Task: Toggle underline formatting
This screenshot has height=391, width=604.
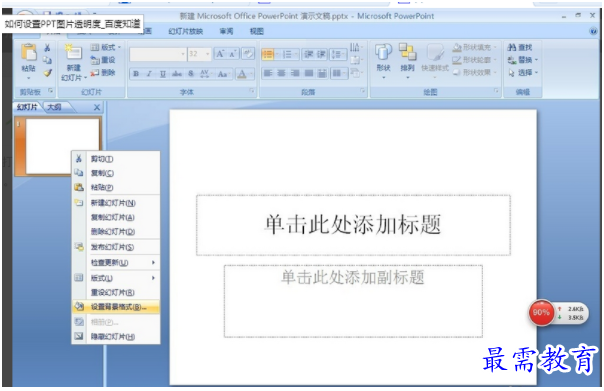Action: (163, 74)
